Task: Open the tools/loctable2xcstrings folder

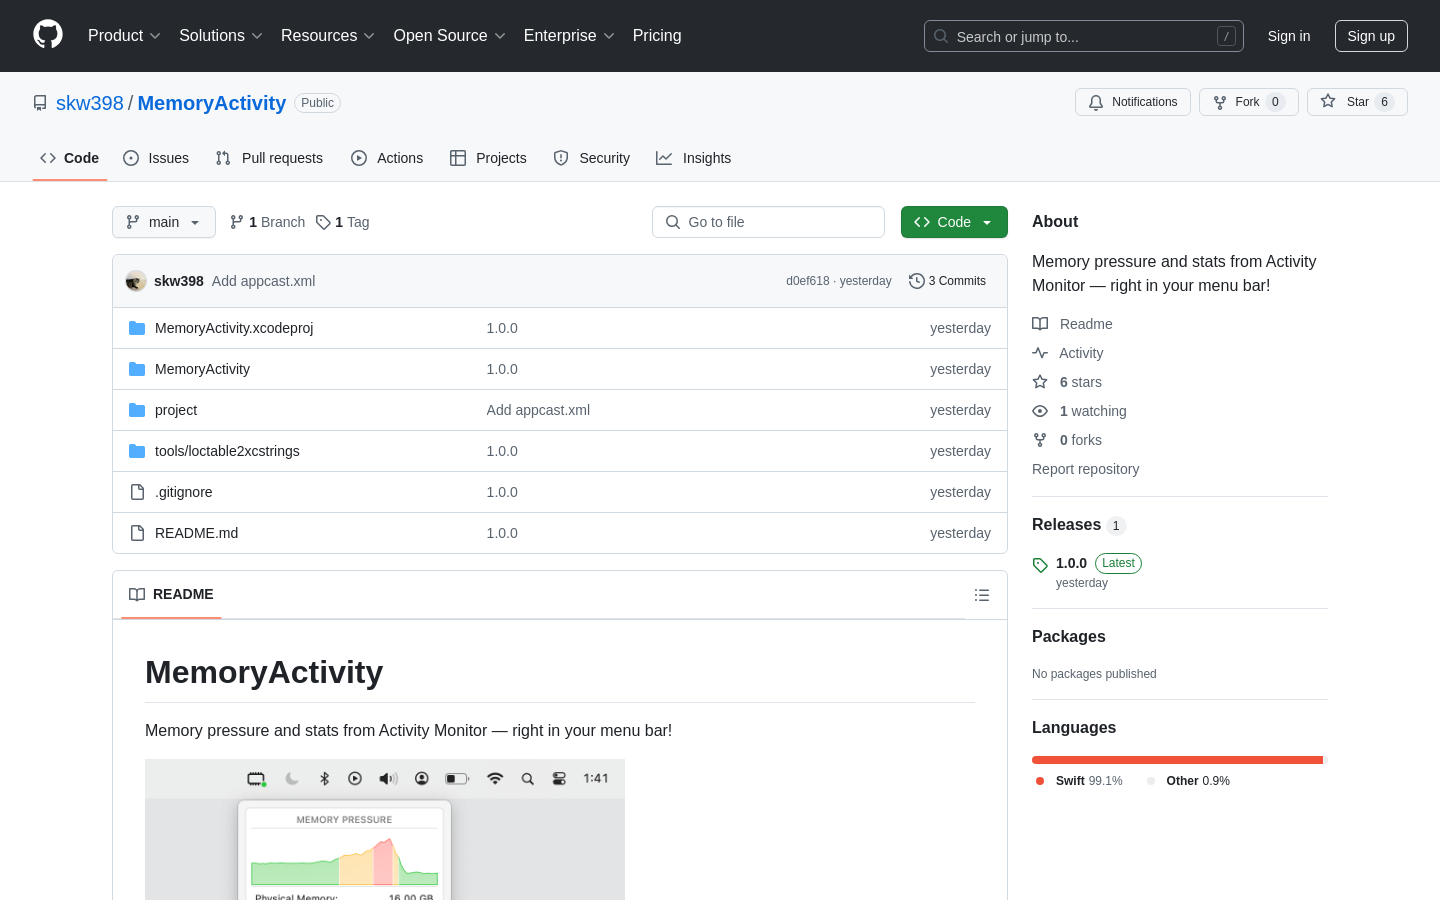Action: point(227,451)
